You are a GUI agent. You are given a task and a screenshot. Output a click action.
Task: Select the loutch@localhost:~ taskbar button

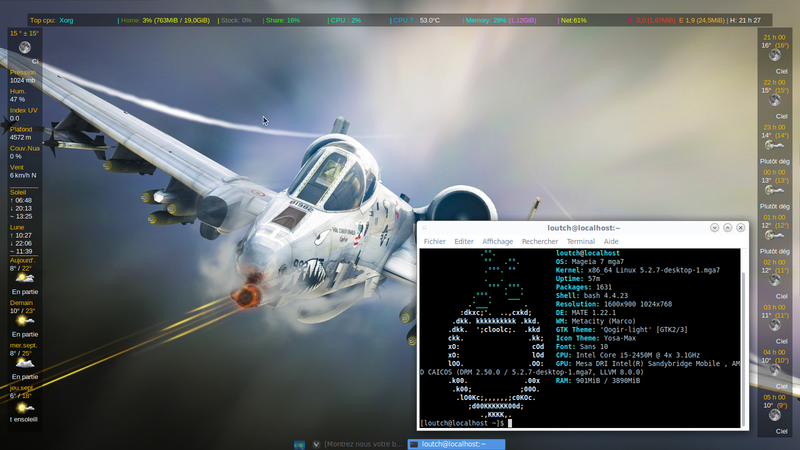(456, 444)
